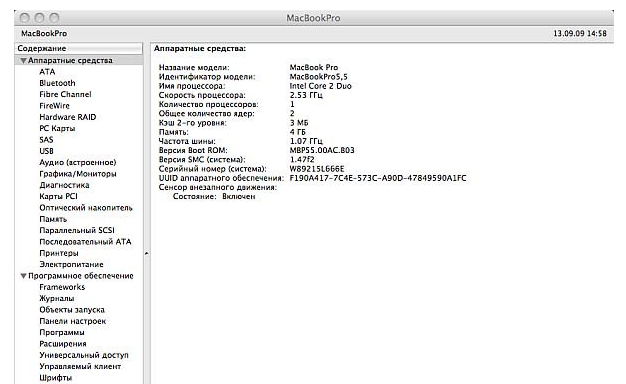The width and height of the screenshot is (626, 384).
Task: Select the Програмнное обеспечение heading row
Action: point(79,276)
